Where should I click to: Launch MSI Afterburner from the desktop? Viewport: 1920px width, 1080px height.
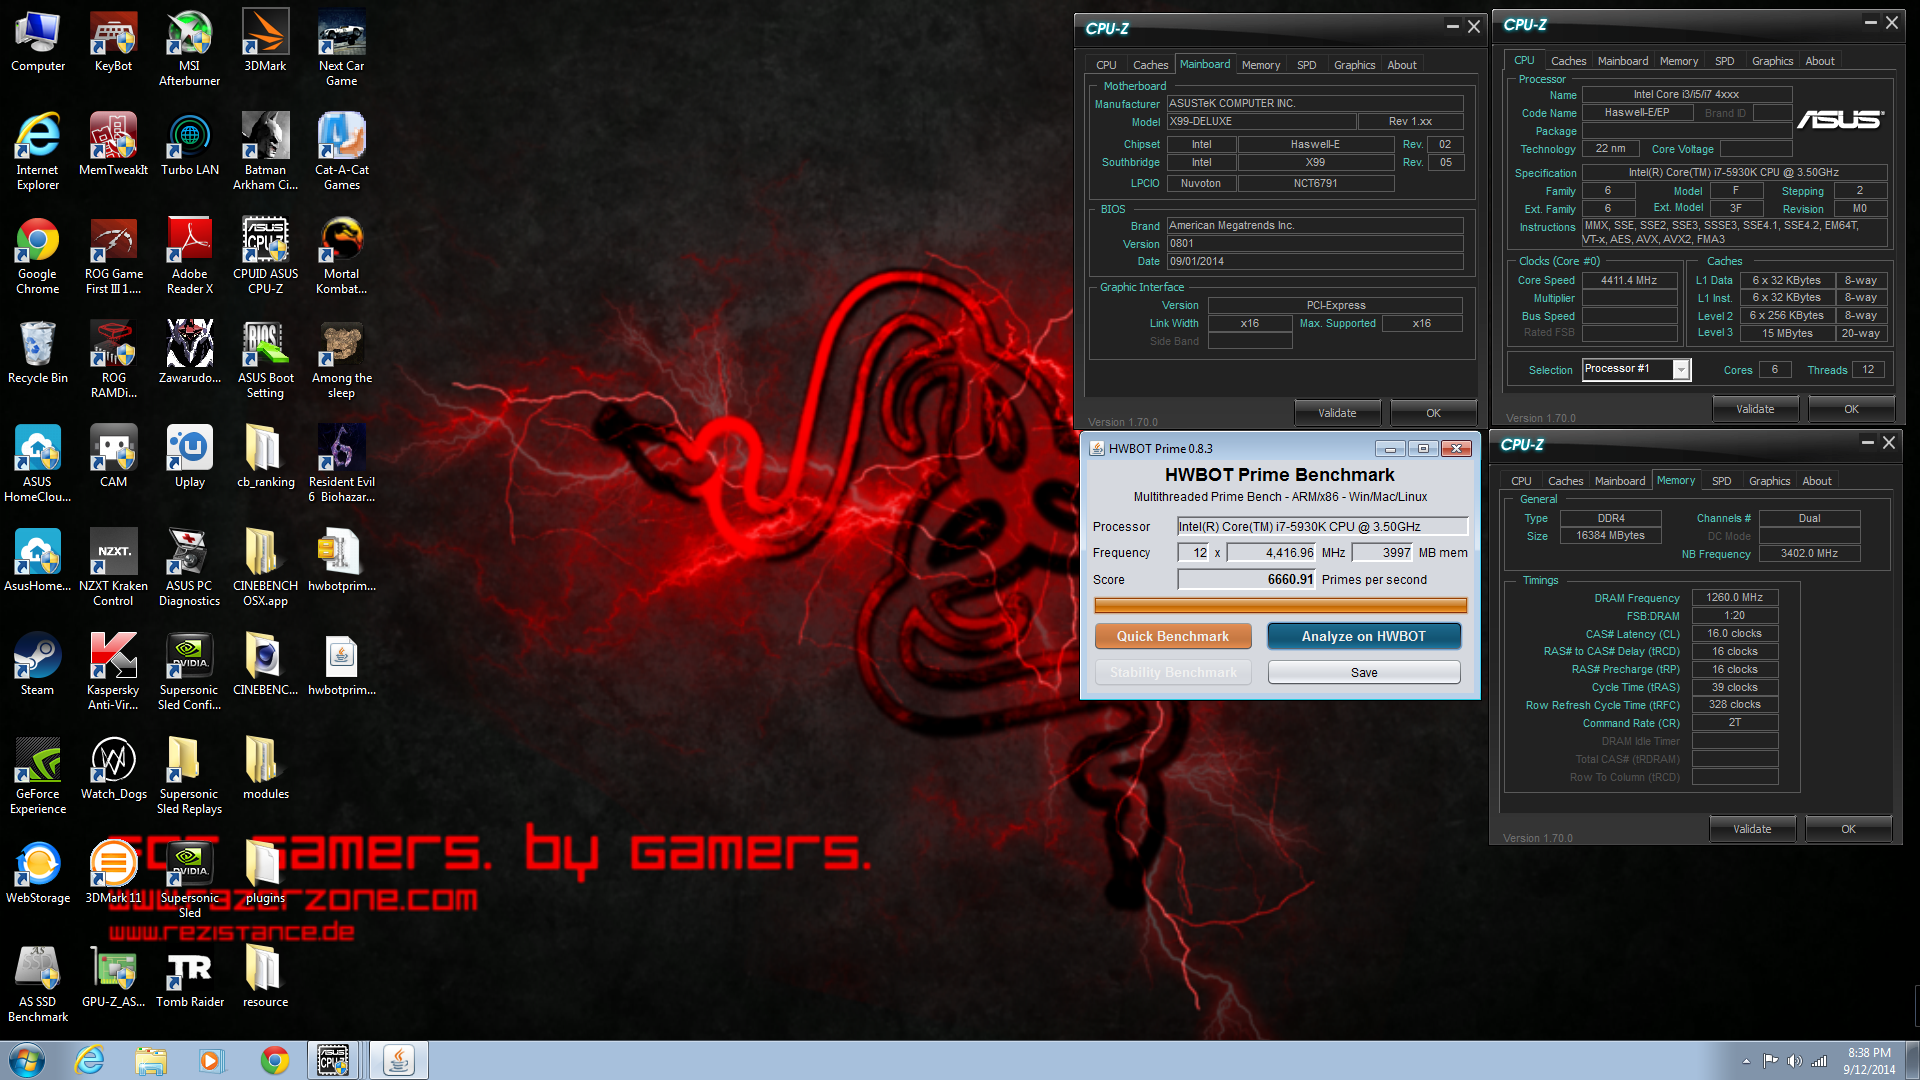tap(189, 48)
